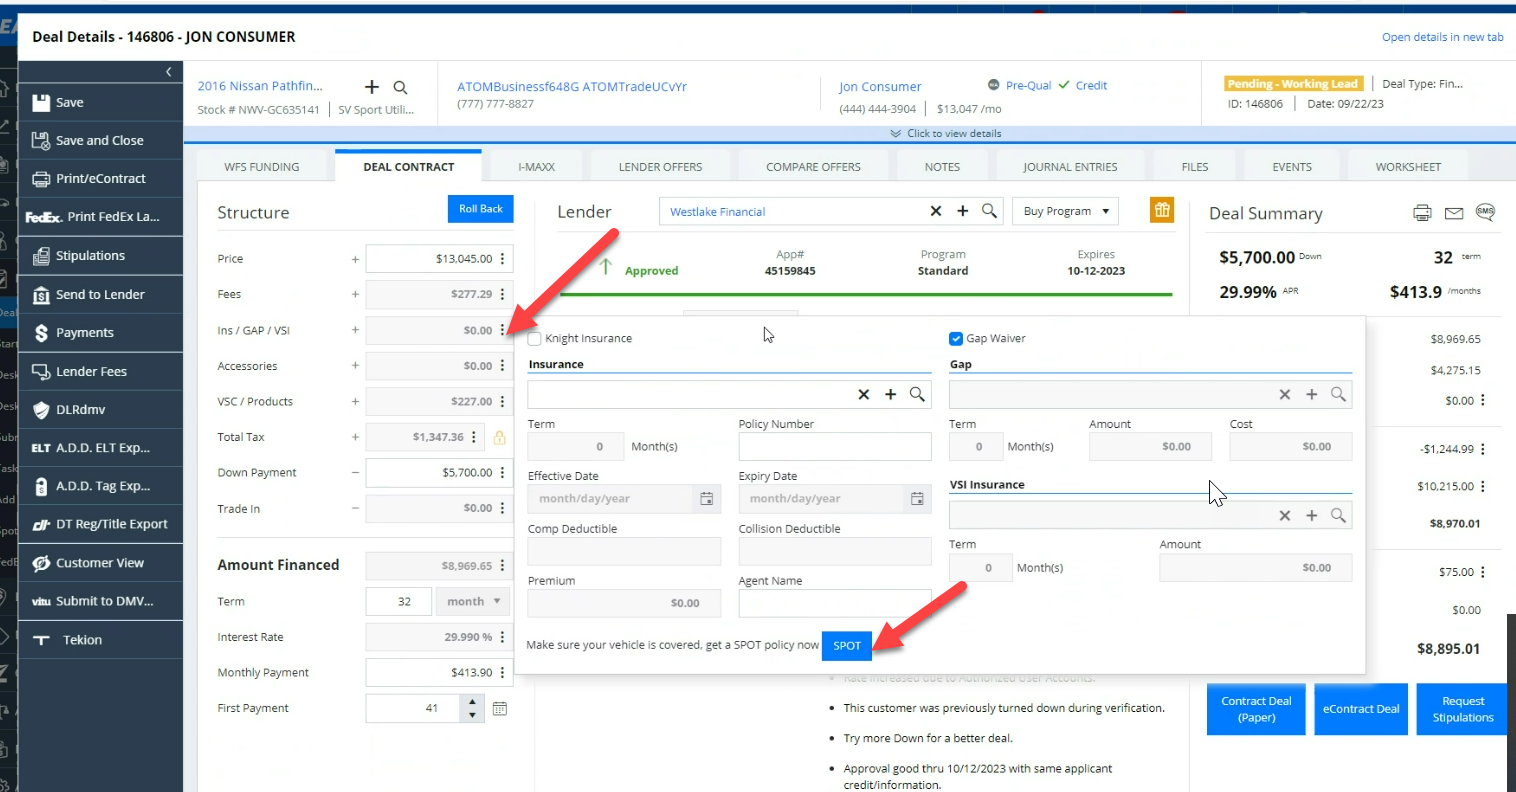Screen dimensions: 1516x792
Task: Click 2016 Nissan Pathfinder vehicle link
Action: (260, 86)
